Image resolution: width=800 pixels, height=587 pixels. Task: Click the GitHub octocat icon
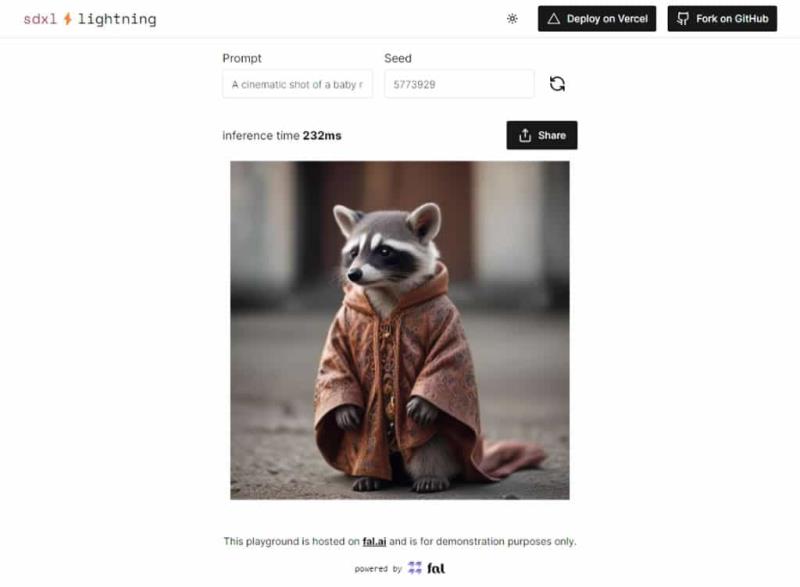pyautogui.click(x=683, y=19)
